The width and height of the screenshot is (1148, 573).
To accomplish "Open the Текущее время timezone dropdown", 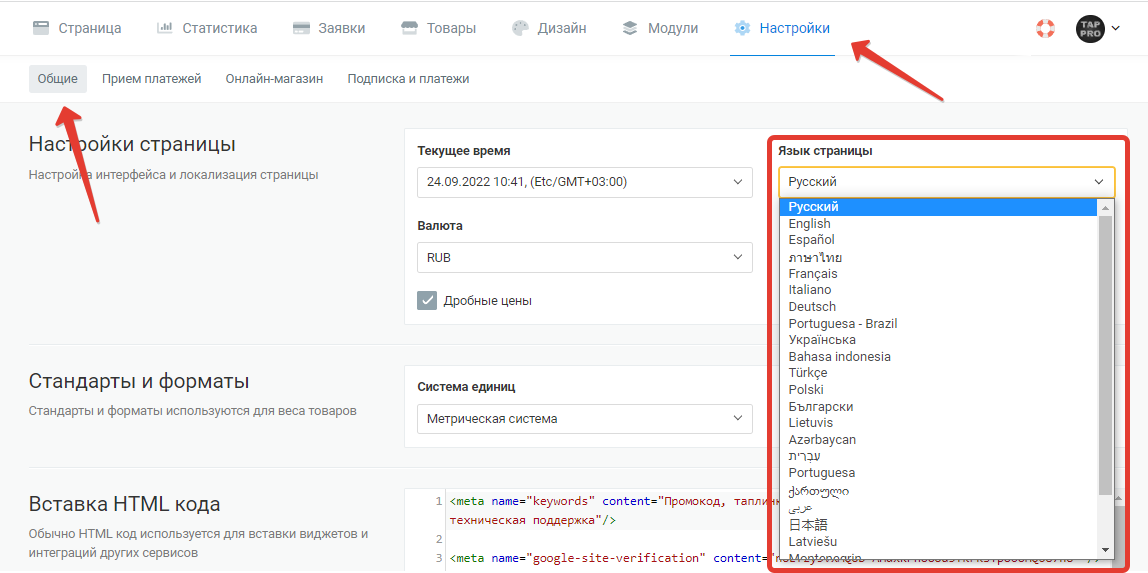I will point(584,182).
